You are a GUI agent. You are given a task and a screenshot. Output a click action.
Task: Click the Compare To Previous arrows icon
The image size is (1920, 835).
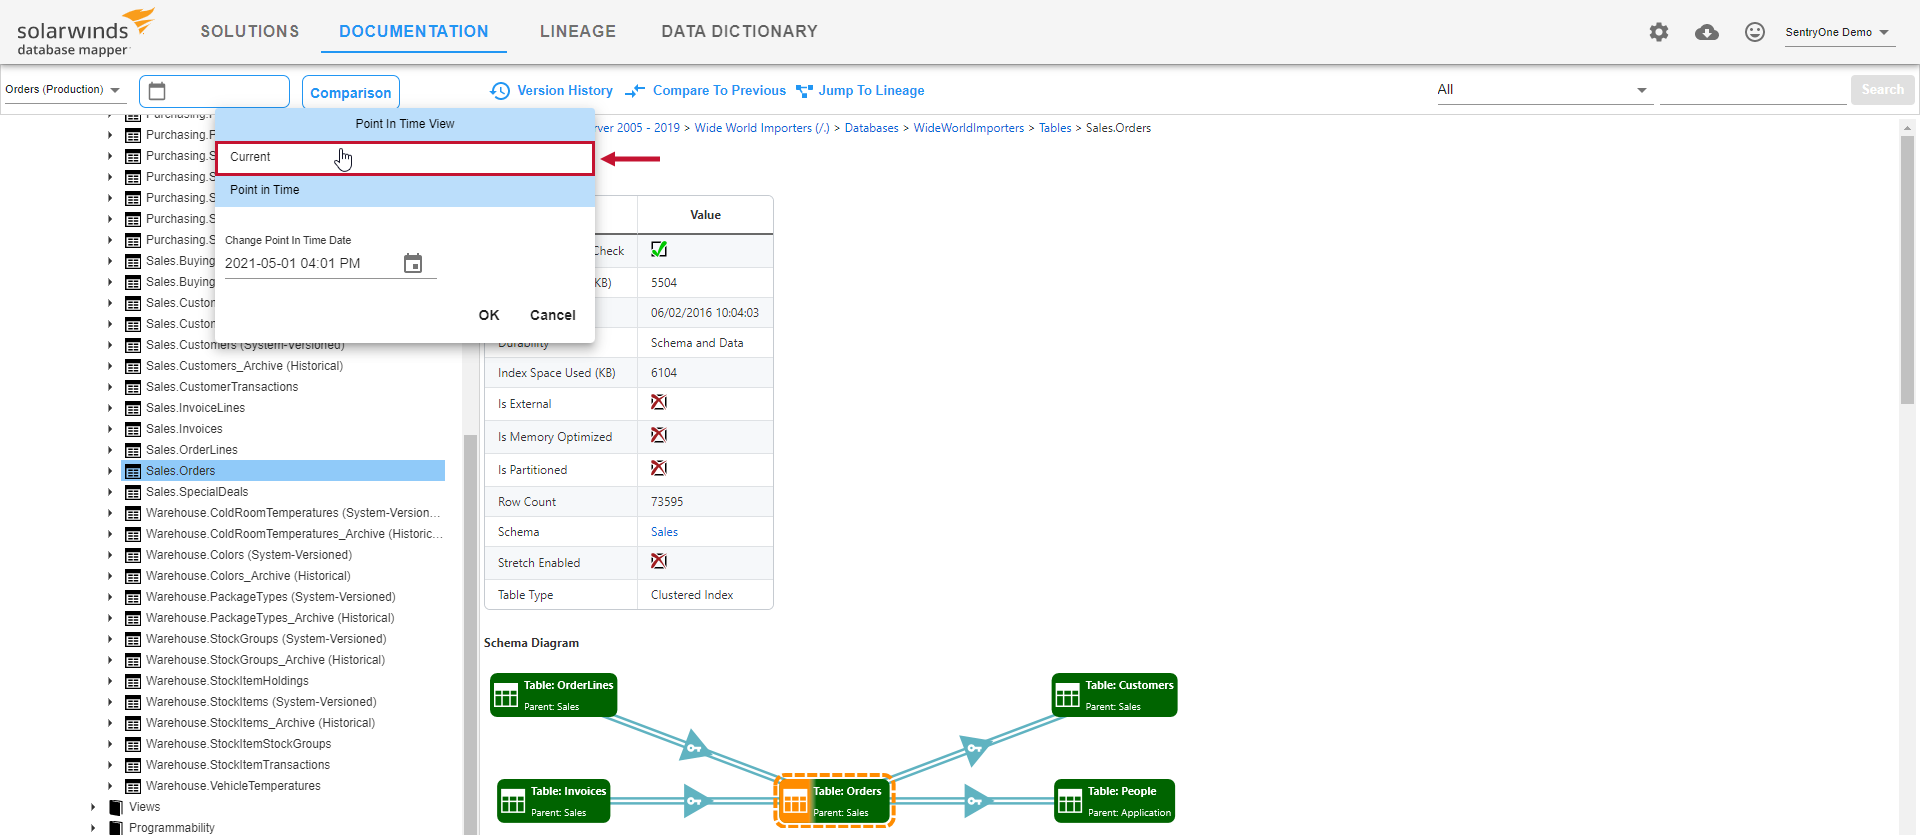[635, 91]
